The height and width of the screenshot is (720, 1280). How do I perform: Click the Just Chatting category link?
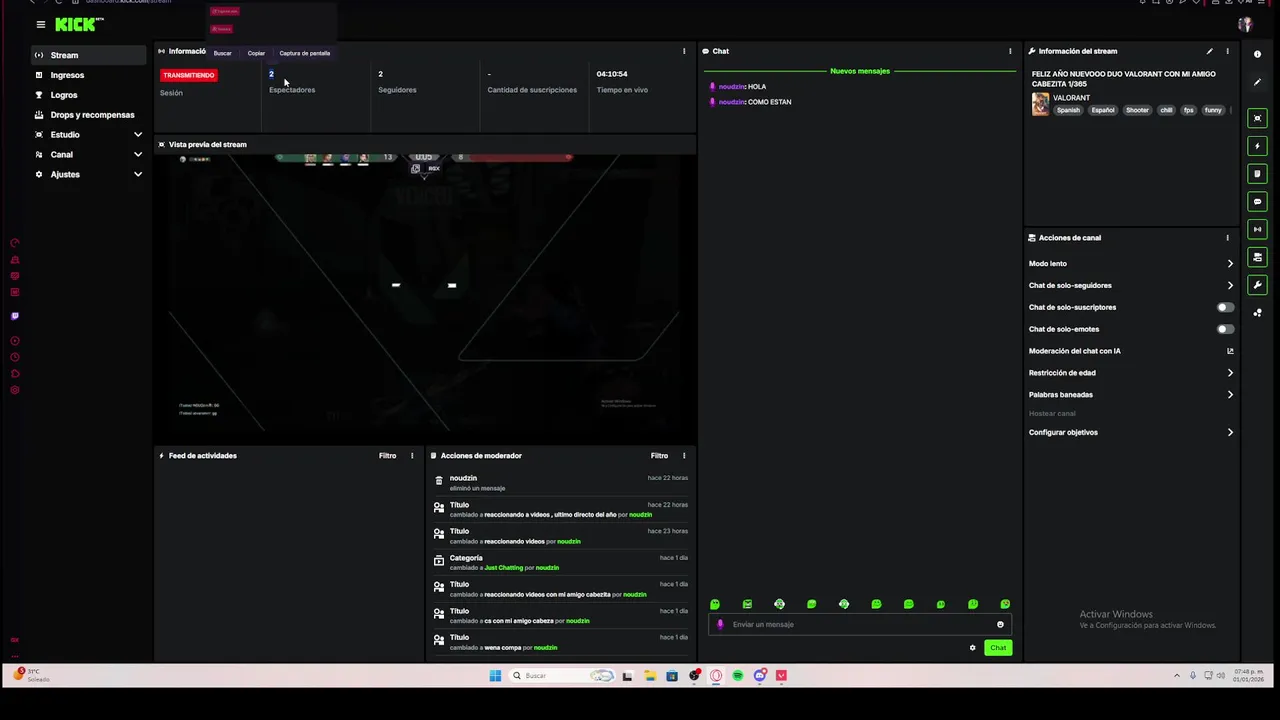(503, 568)
